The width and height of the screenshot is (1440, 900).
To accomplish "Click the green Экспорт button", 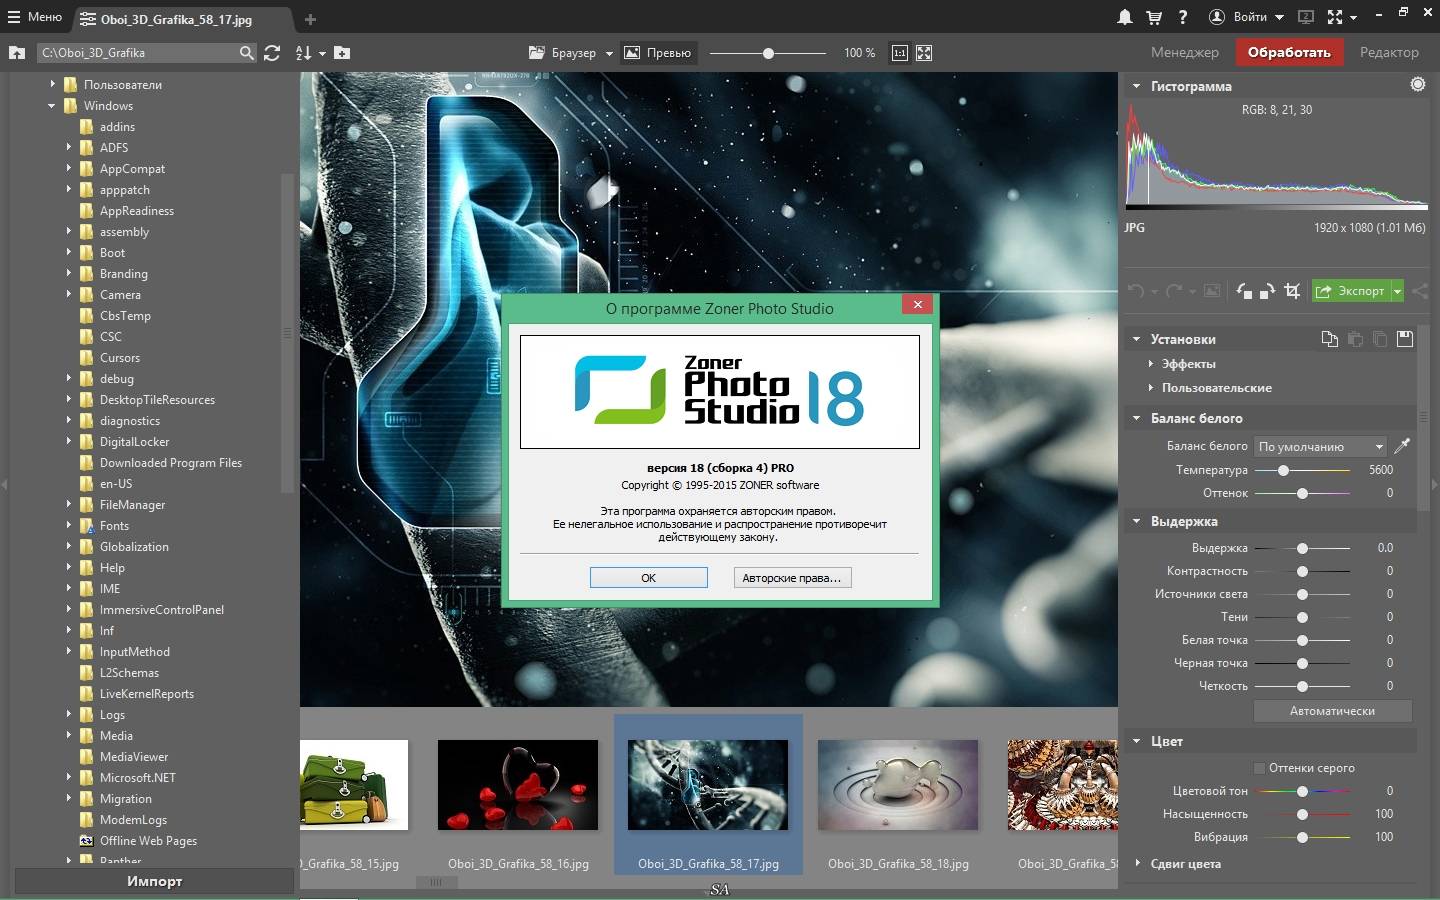I will pos(1351,291).
